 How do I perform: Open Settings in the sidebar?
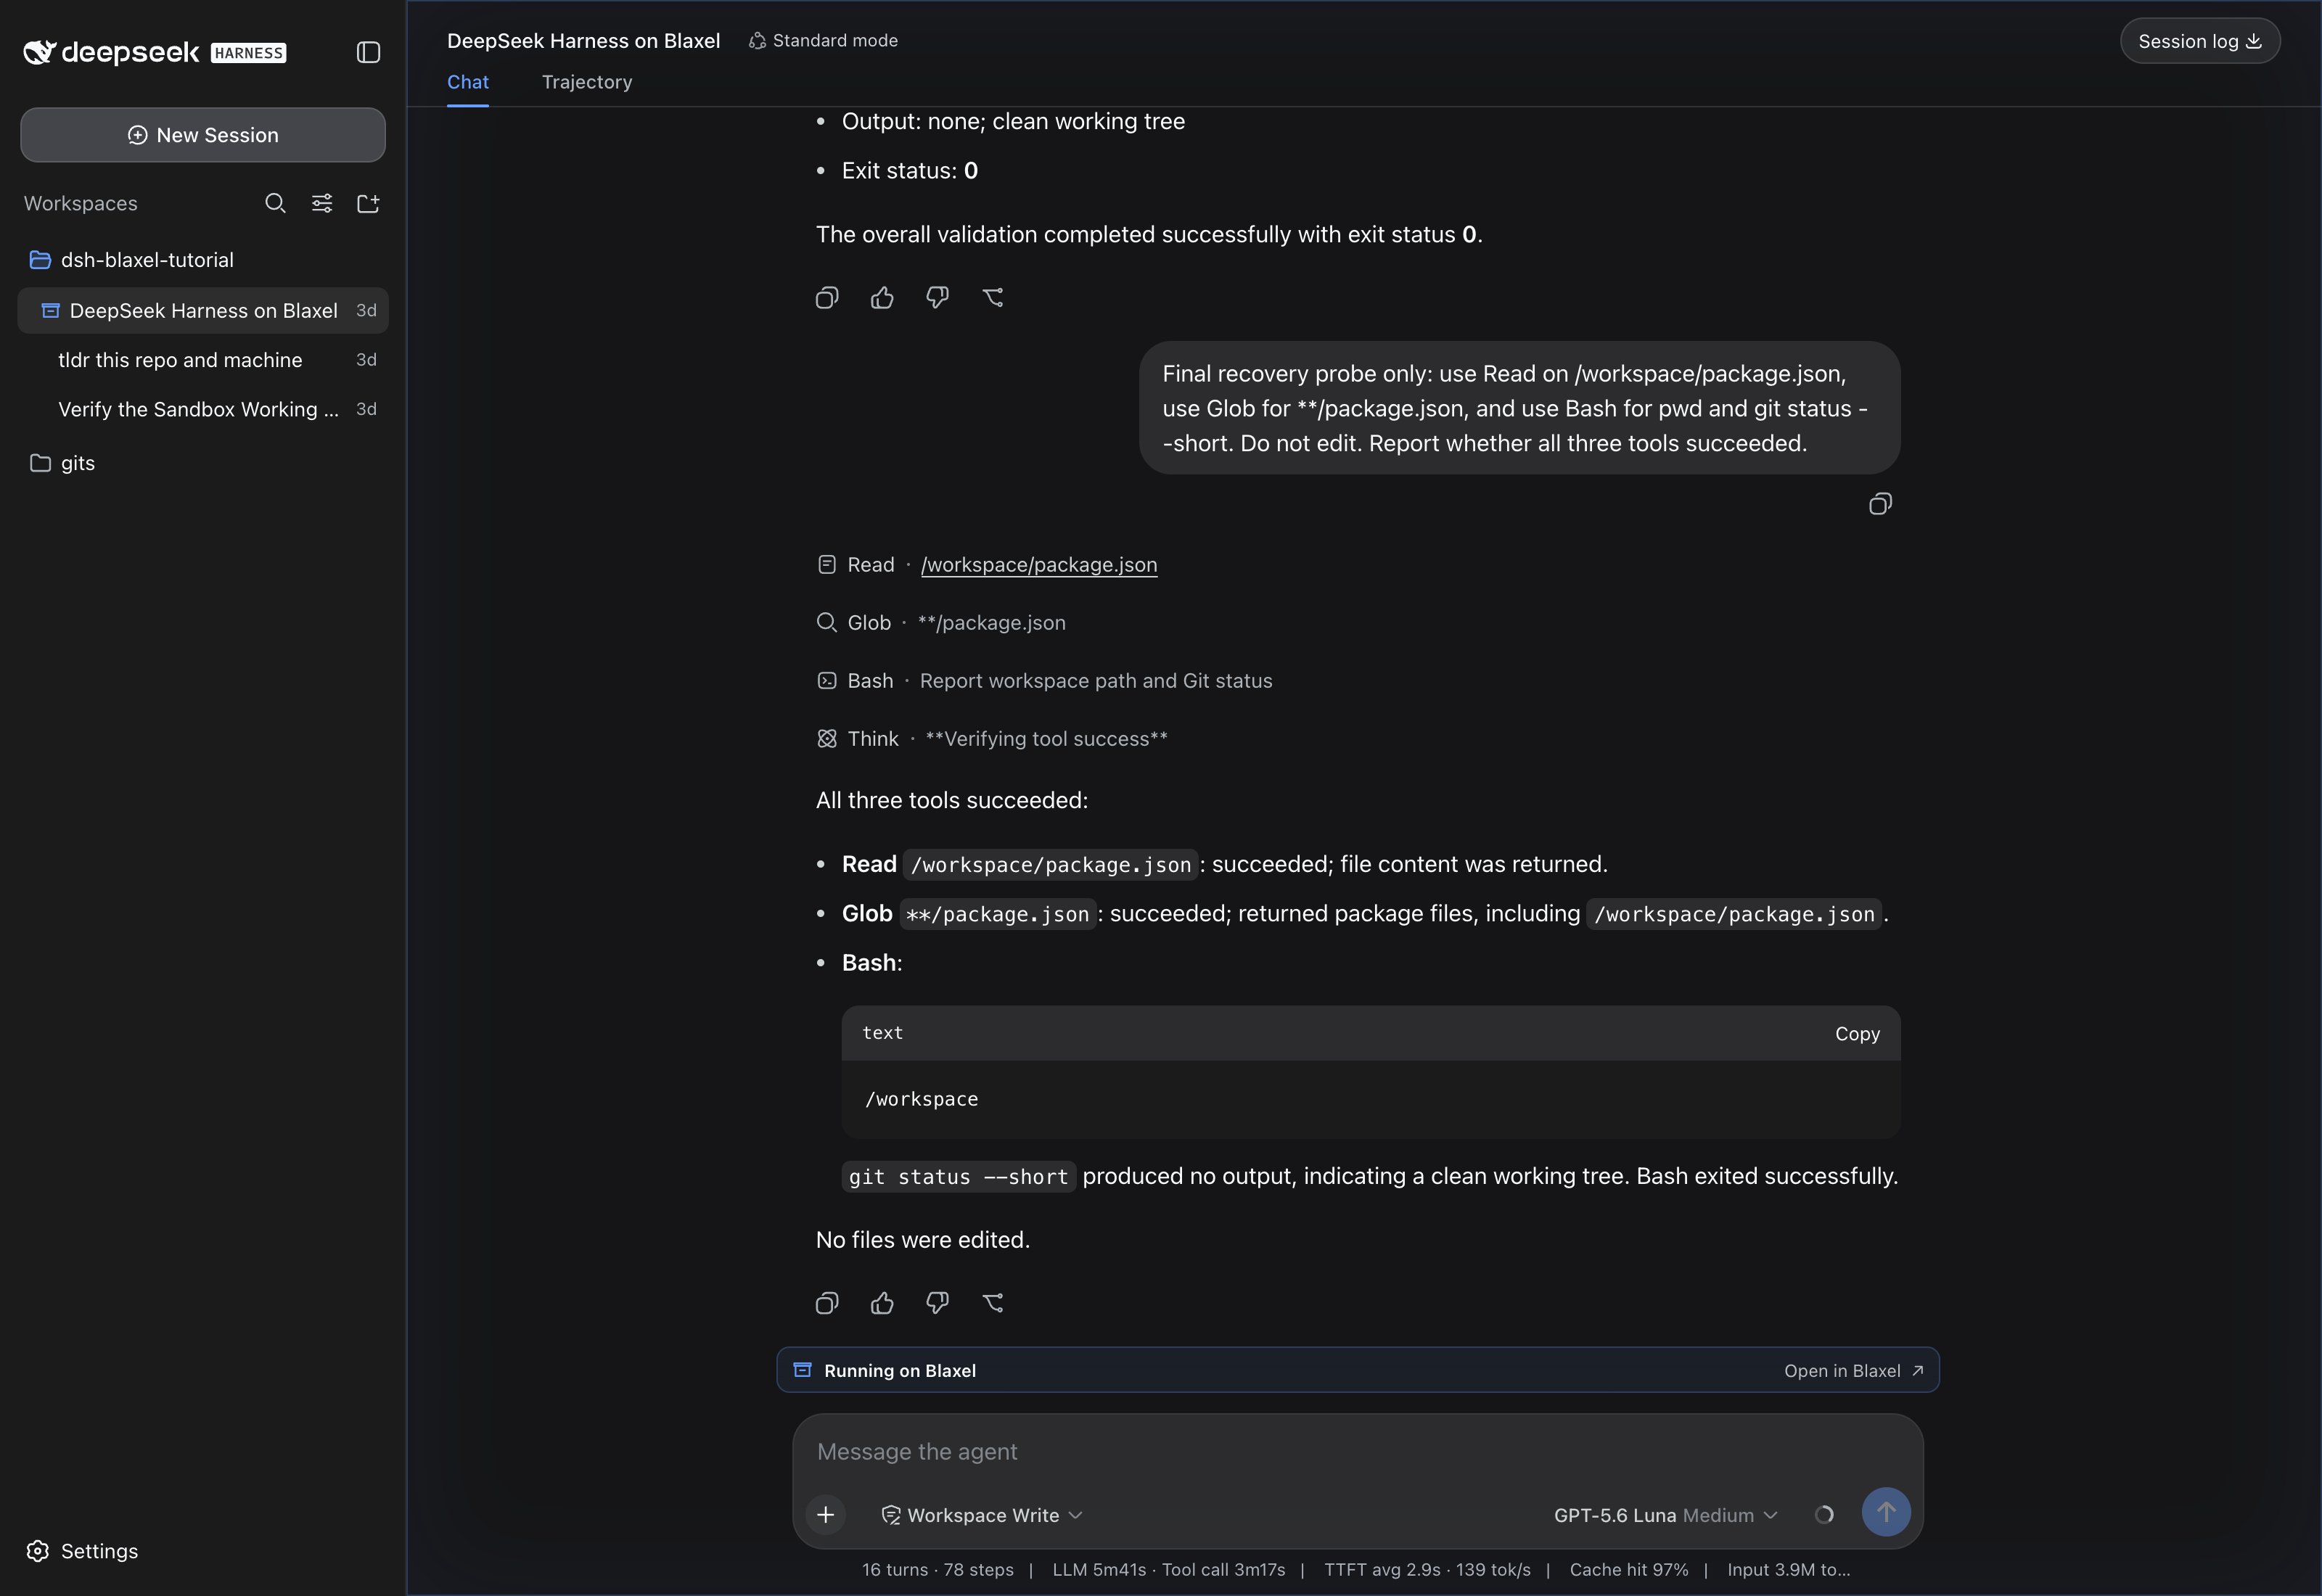pyautogui.click(x=82, y=1551)
